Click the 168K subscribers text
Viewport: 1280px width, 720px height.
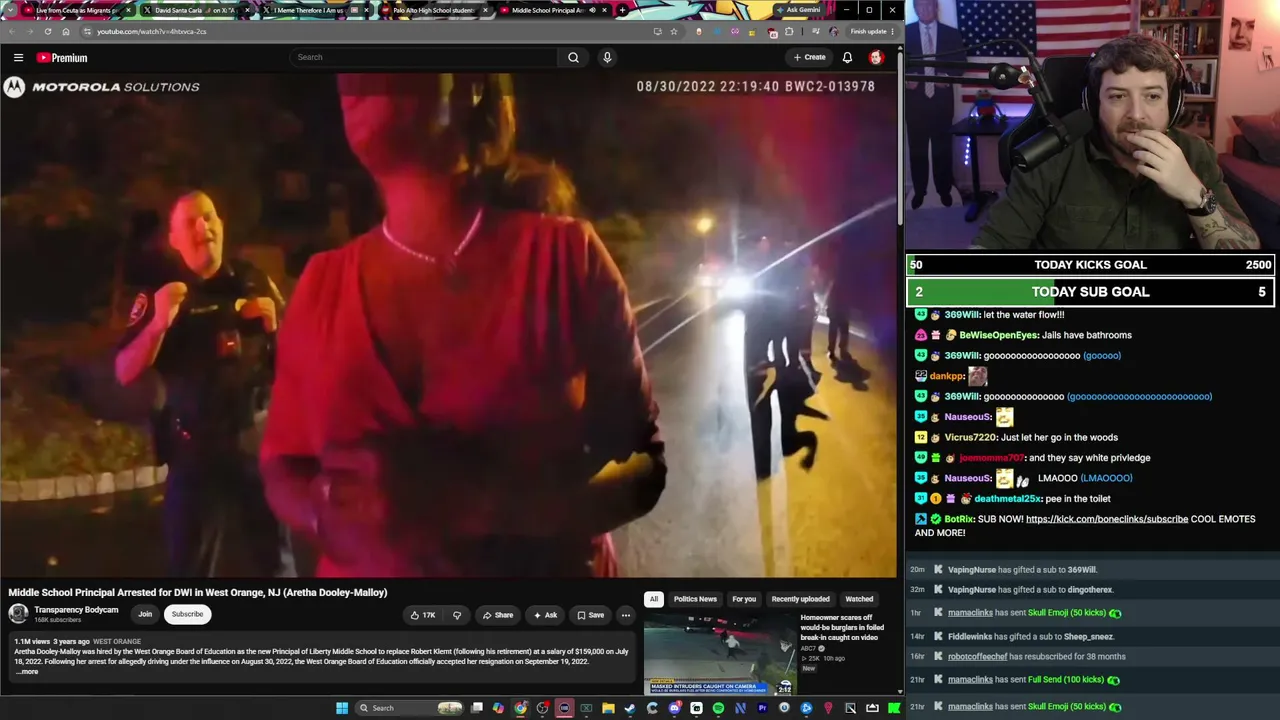[x=57, y=620]
